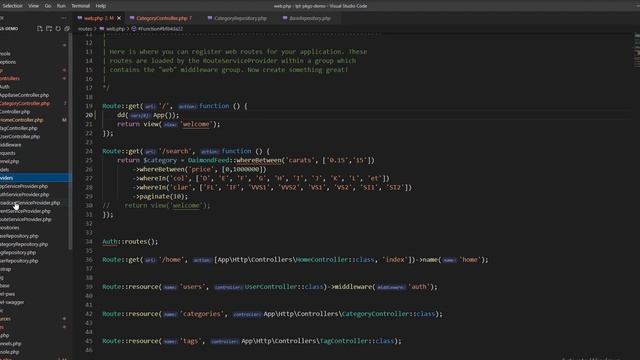Open UserRepository.php in the file tree
Viewport: 640px width, 360px height.
click(19, 261)
